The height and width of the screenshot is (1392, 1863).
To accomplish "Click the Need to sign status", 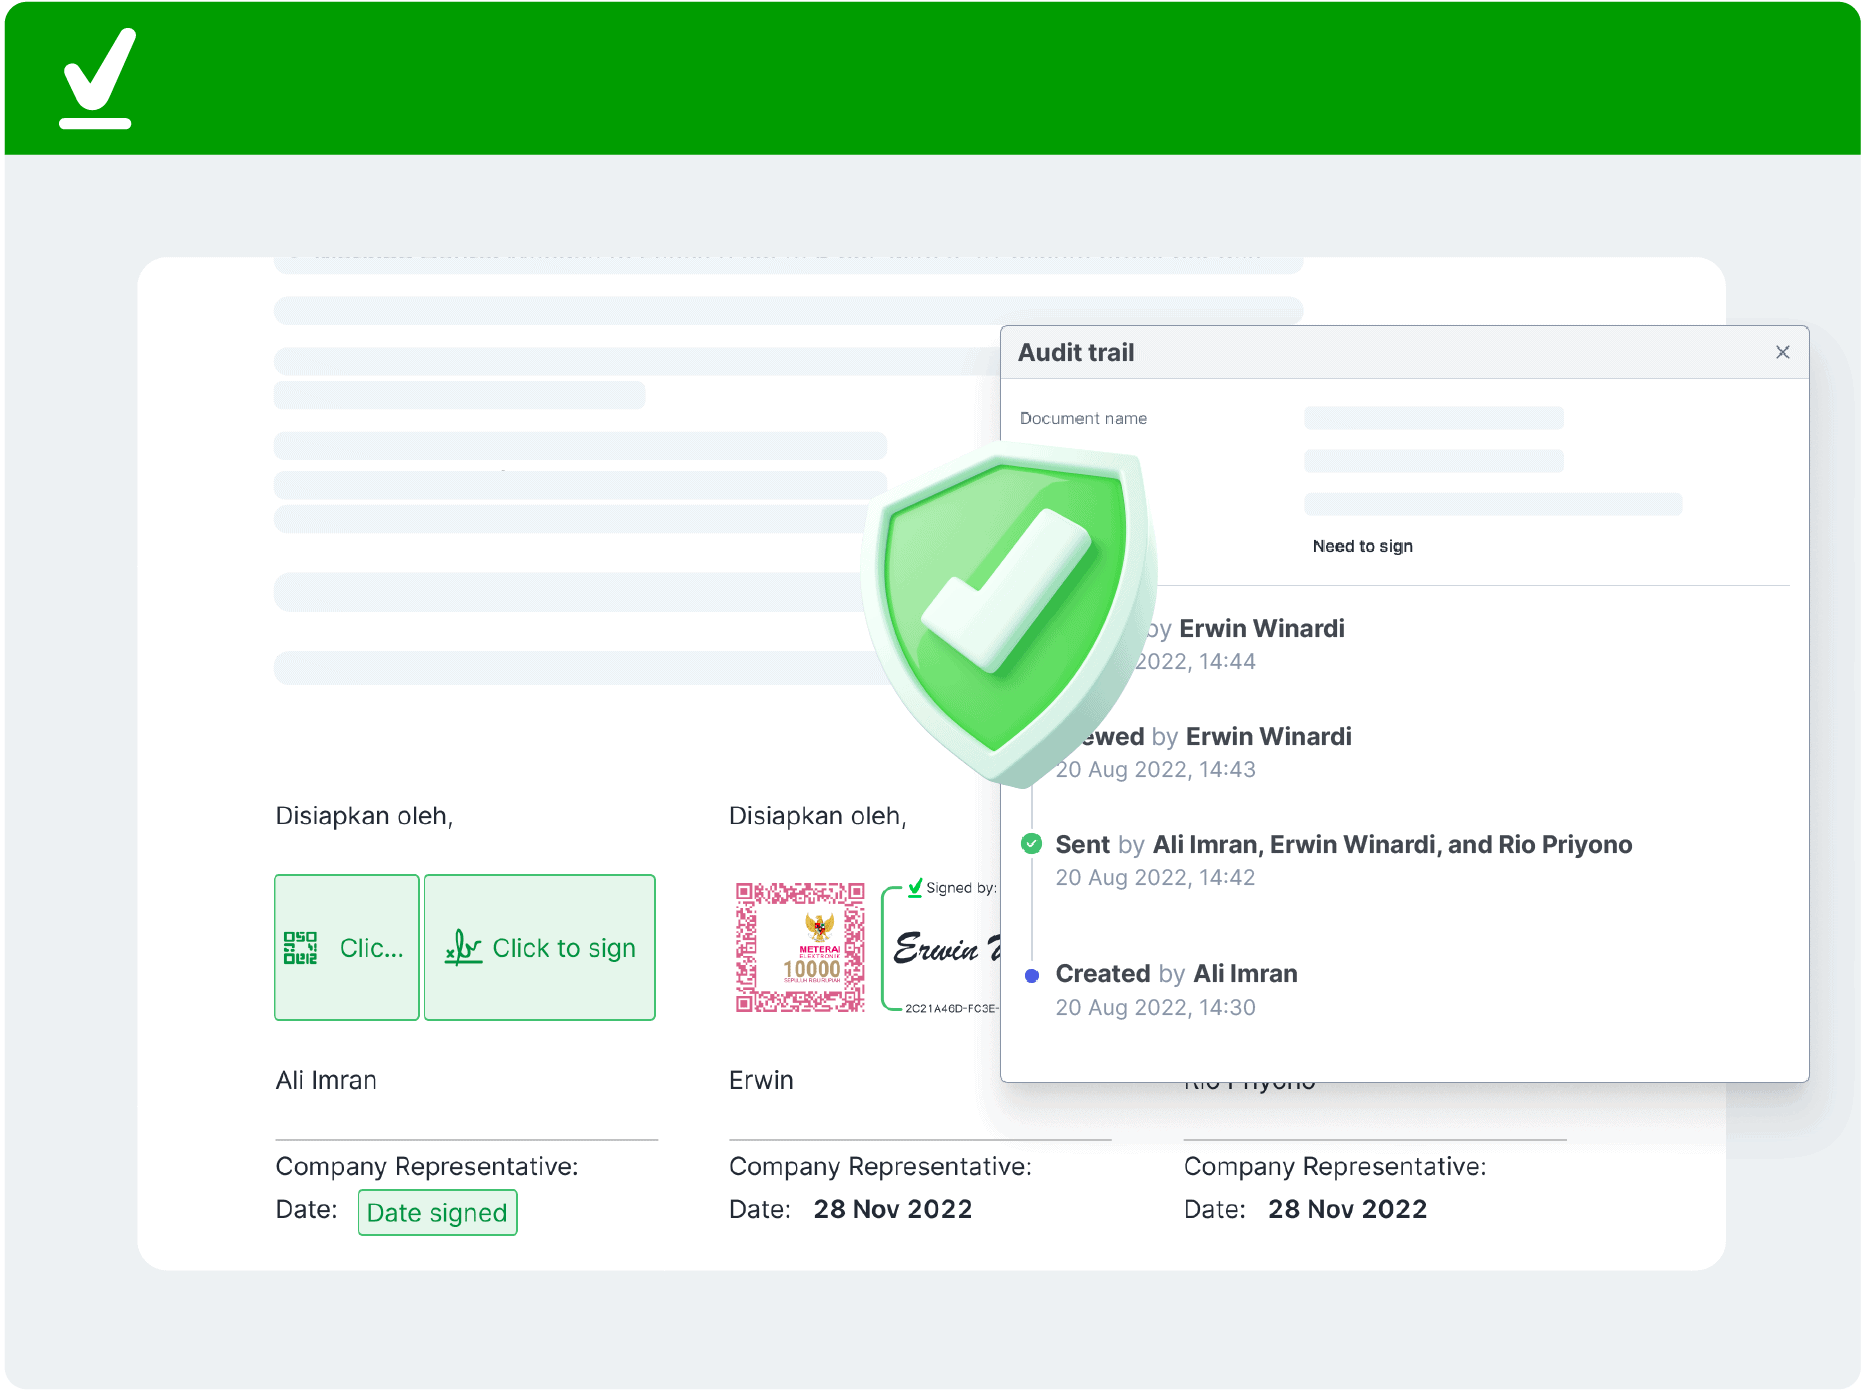I will [x=1362, y=546].
